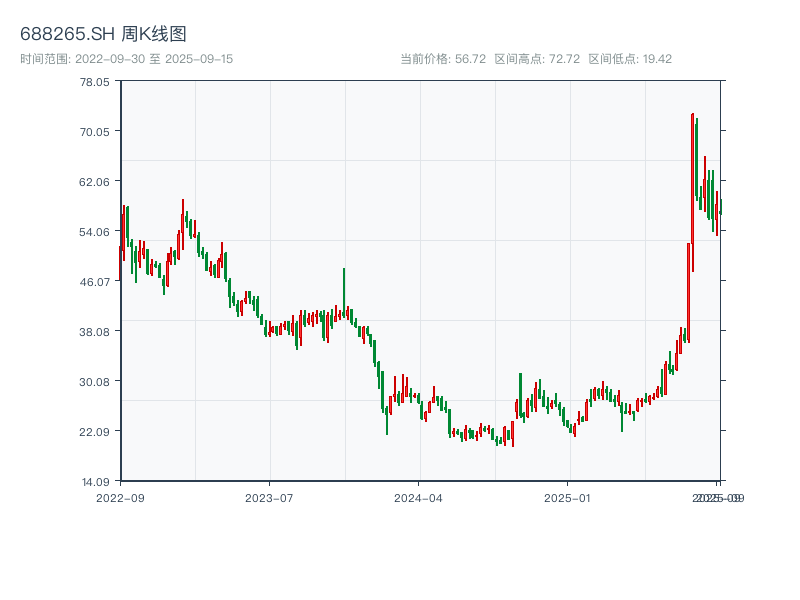
Task: Click the 区间高点 72.72 label
Action: click(x=537, y=59)
